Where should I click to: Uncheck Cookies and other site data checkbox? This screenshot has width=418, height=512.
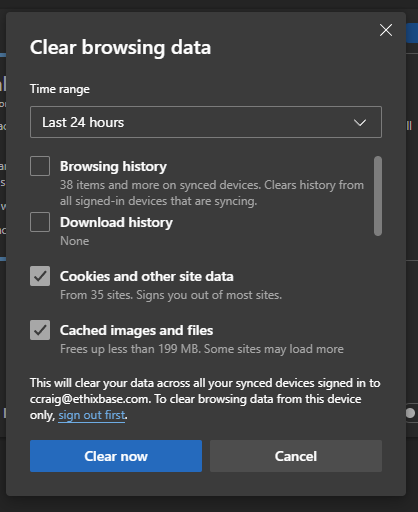[x=40, y=276]
